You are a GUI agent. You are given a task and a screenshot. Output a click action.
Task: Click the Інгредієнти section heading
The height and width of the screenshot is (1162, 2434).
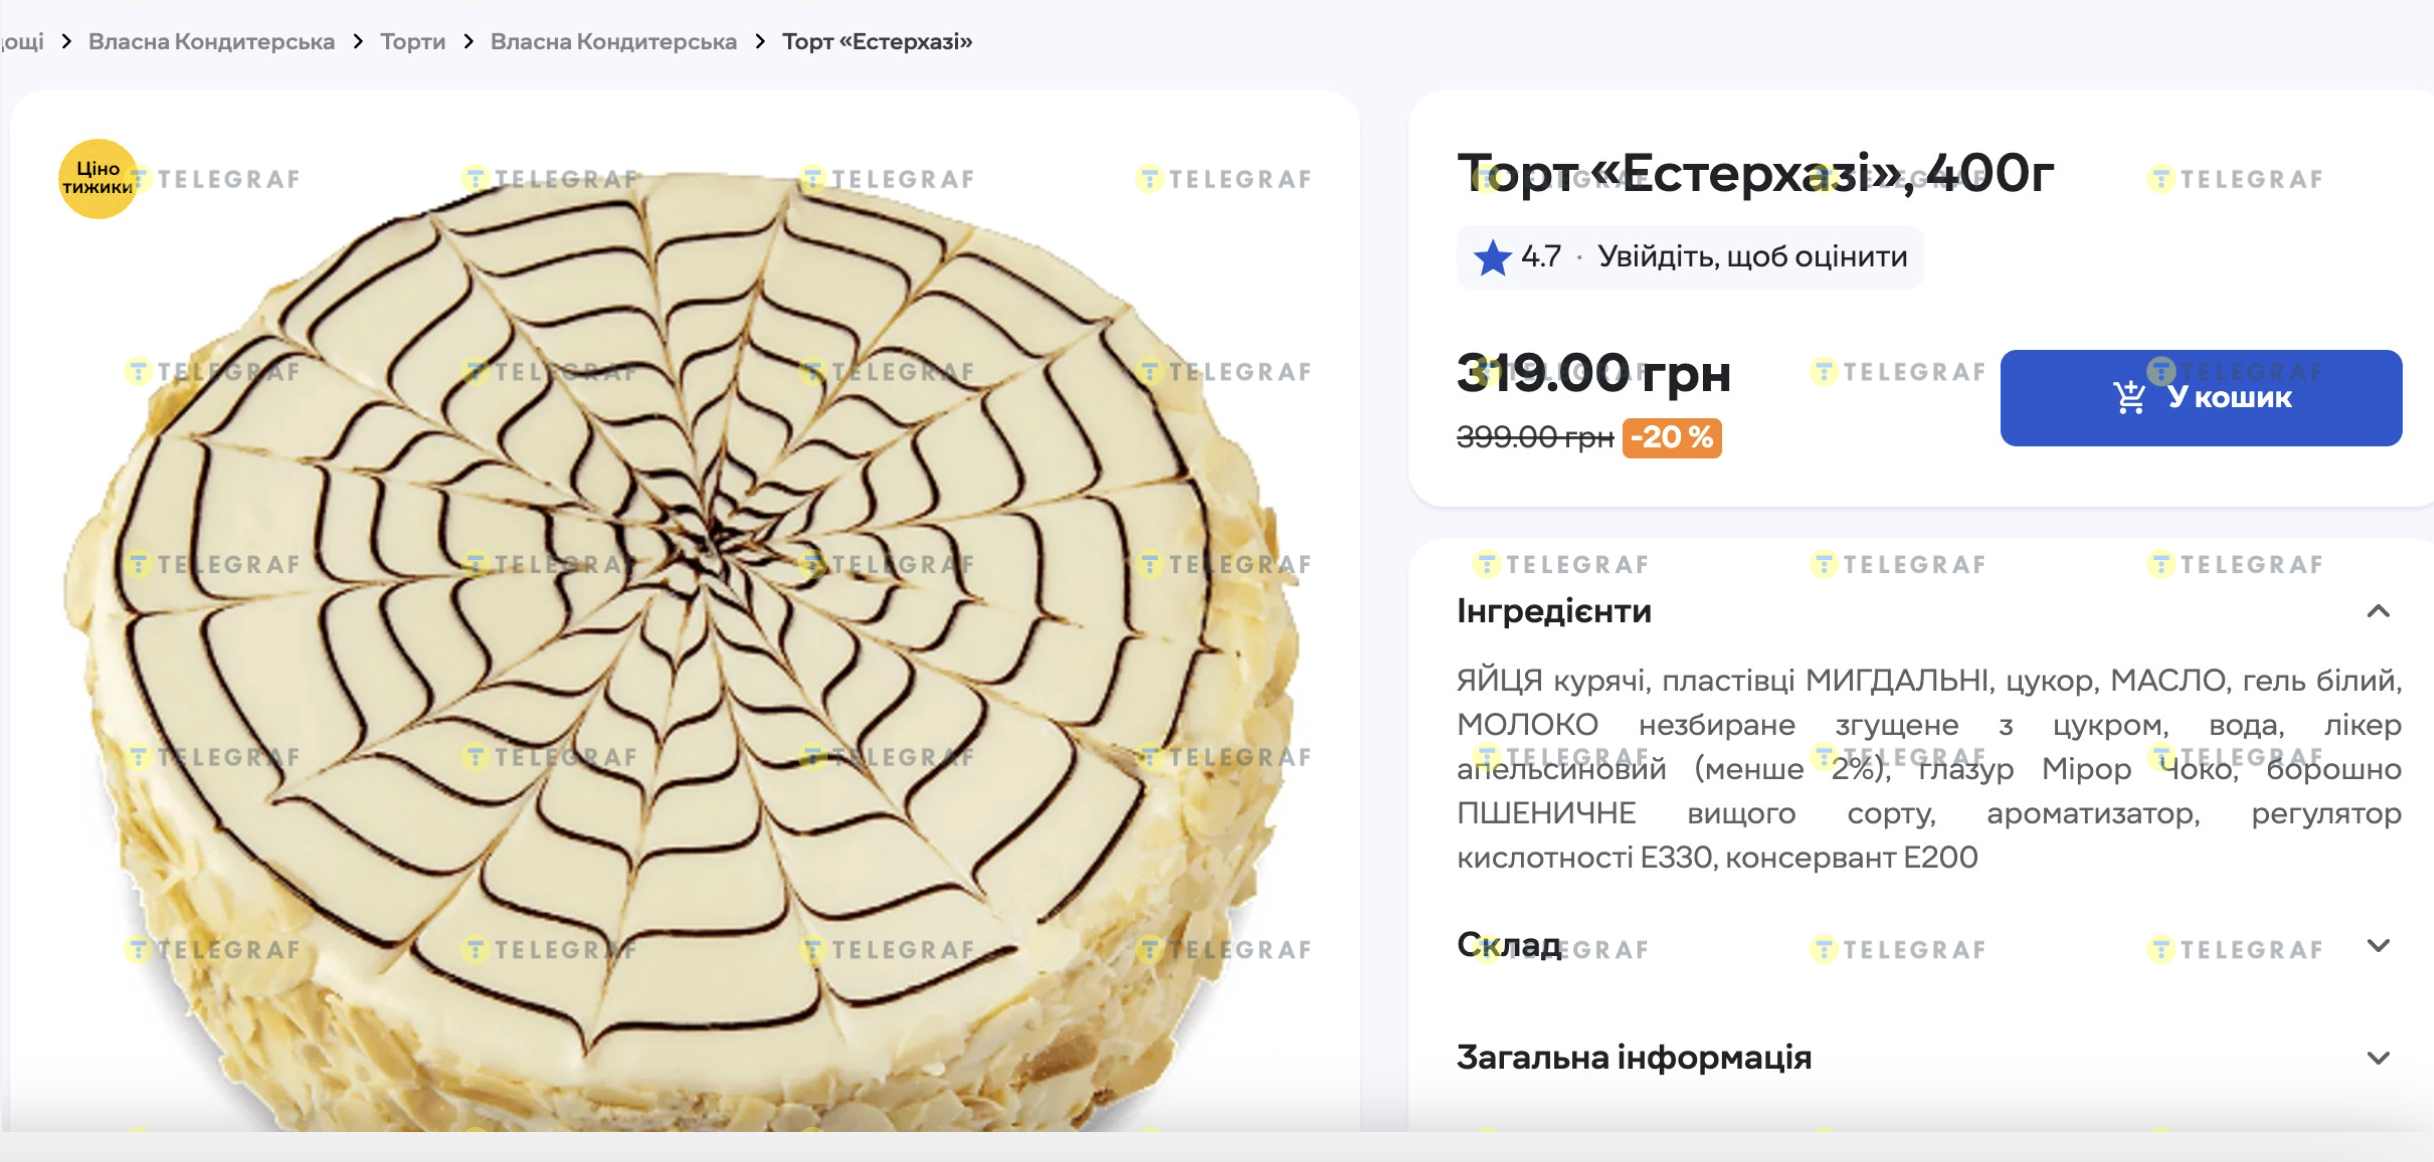tap(1553, 611)
